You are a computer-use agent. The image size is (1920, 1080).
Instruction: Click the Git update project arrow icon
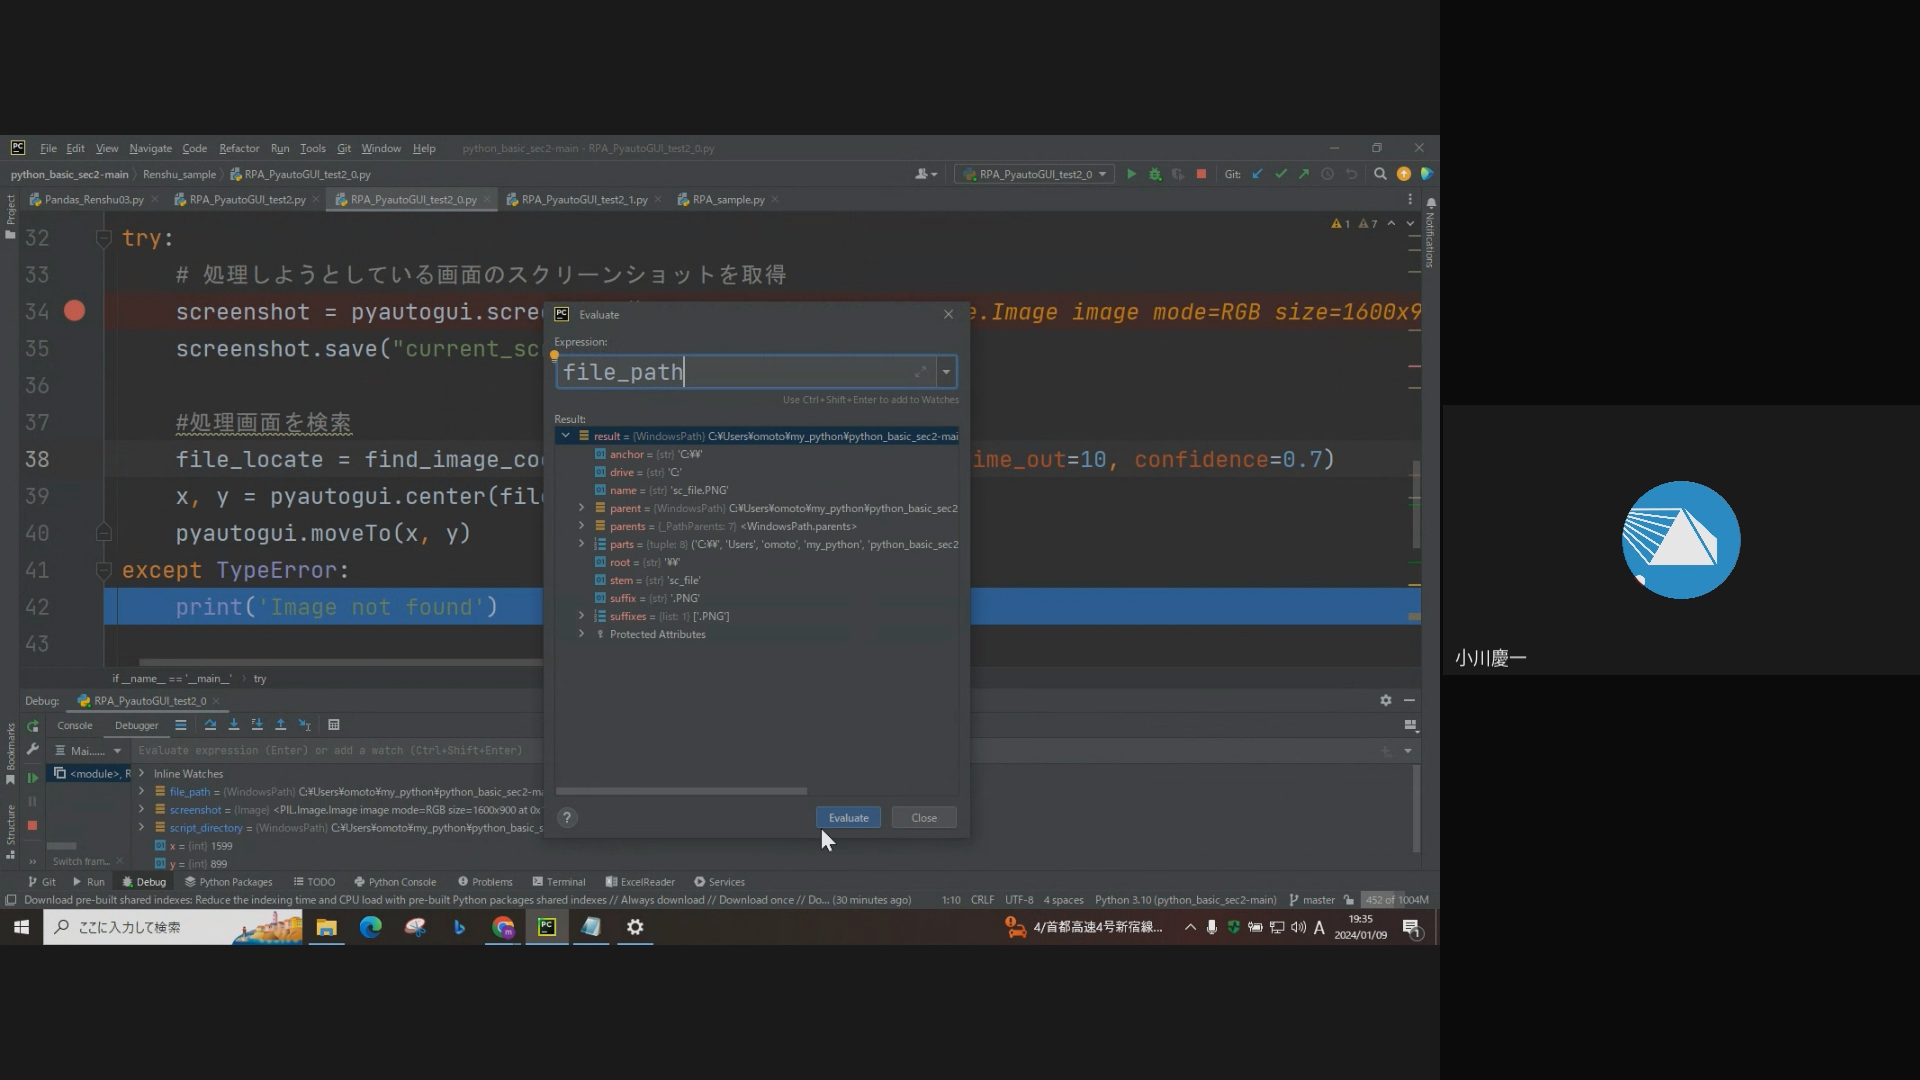point(1257,174)
